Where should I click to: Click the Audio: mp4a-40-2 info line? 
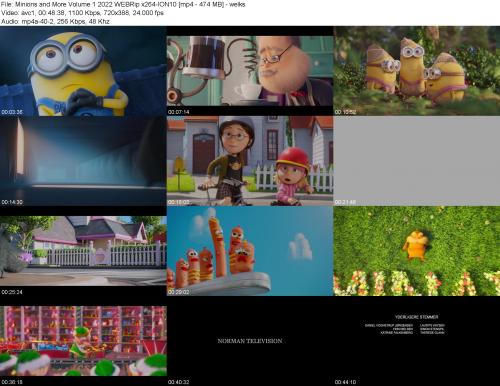(x=55, y=21)
